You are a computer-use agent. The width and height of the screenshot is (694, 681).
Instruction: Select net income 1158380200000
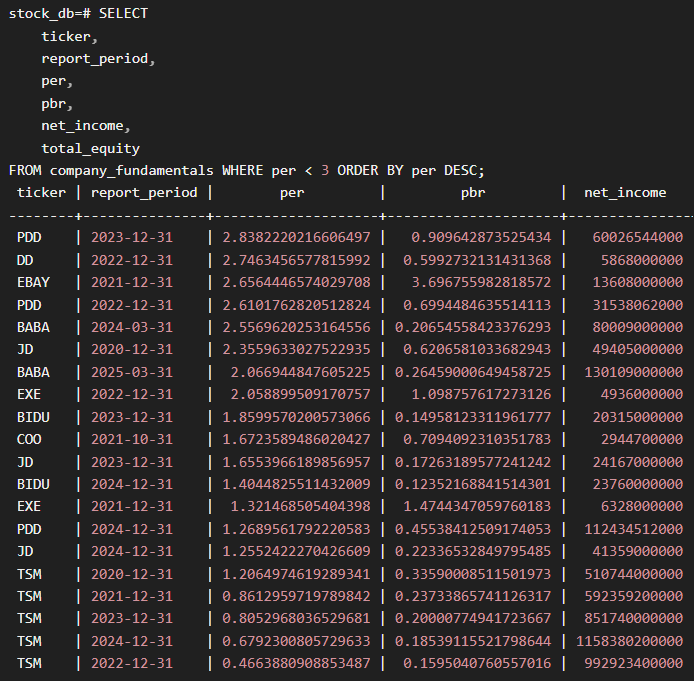629,641
